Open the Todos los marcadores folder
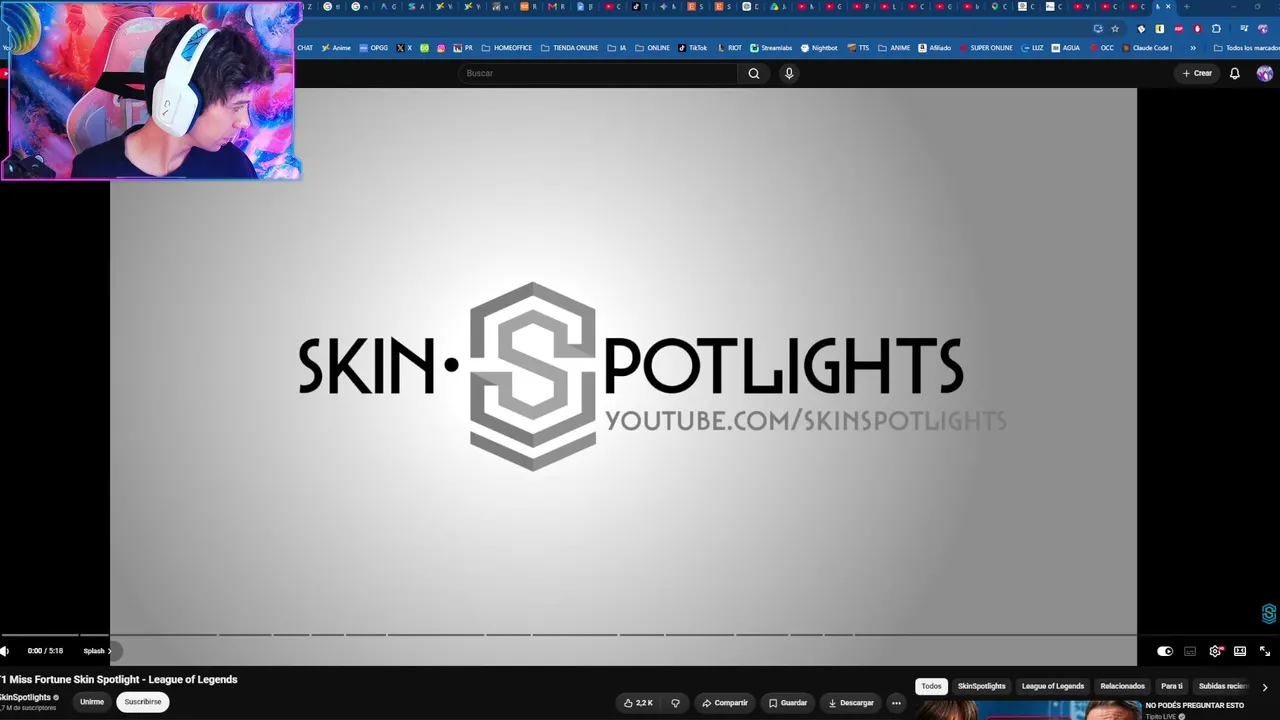The width and height of the screenshot is (1280, 720). 1246,48
